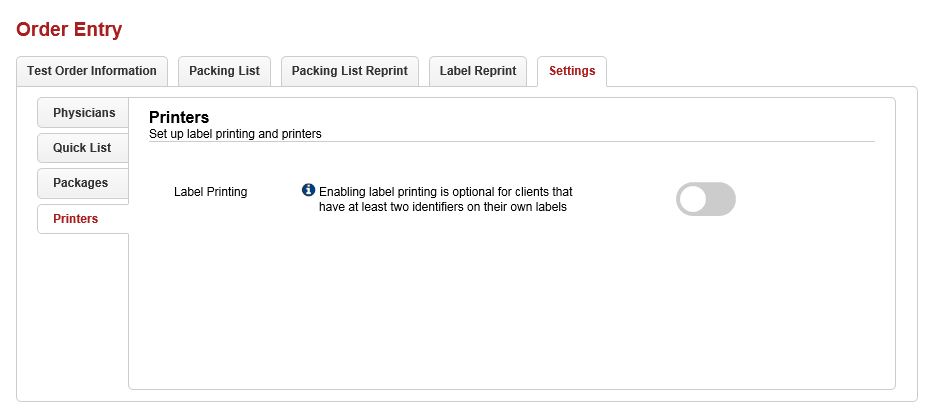Open the Test Order Information tab
The width and height of the screenshot is (932, 414).
coord(92,71)
